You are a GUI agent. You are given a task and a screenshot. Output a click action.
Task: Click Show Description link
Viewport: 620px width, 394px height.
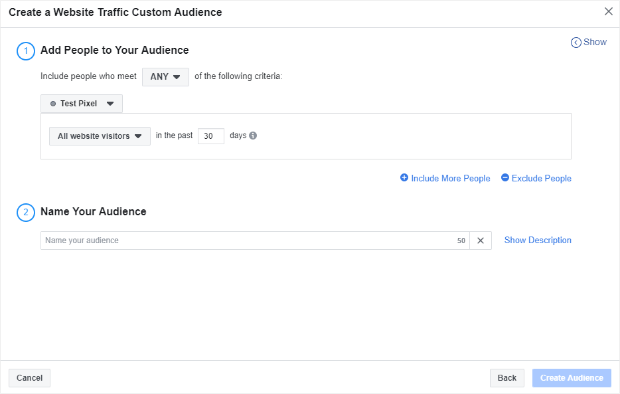coord(538,240)
